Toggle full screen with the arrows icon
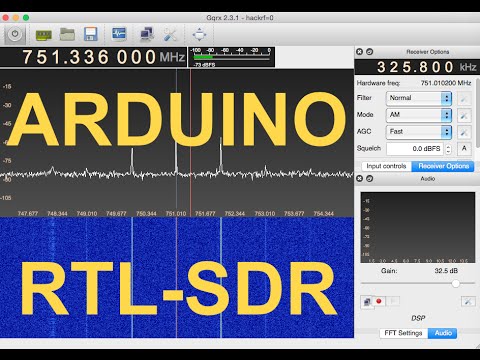 199,35
